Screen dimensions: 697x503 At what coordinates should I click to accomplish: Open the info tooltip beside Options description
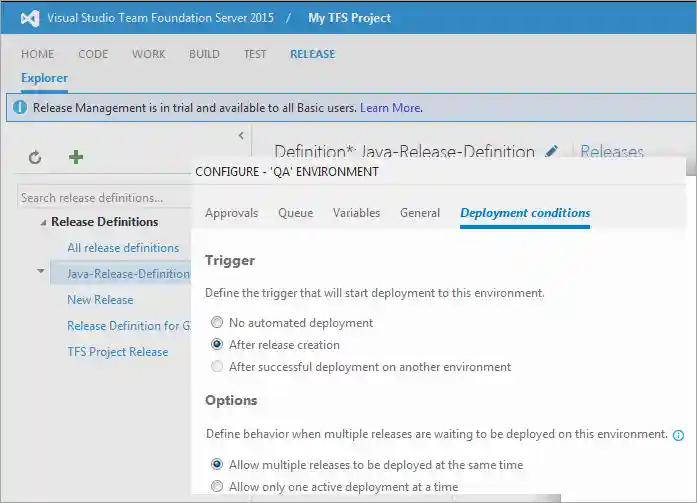tap(678, 435)
